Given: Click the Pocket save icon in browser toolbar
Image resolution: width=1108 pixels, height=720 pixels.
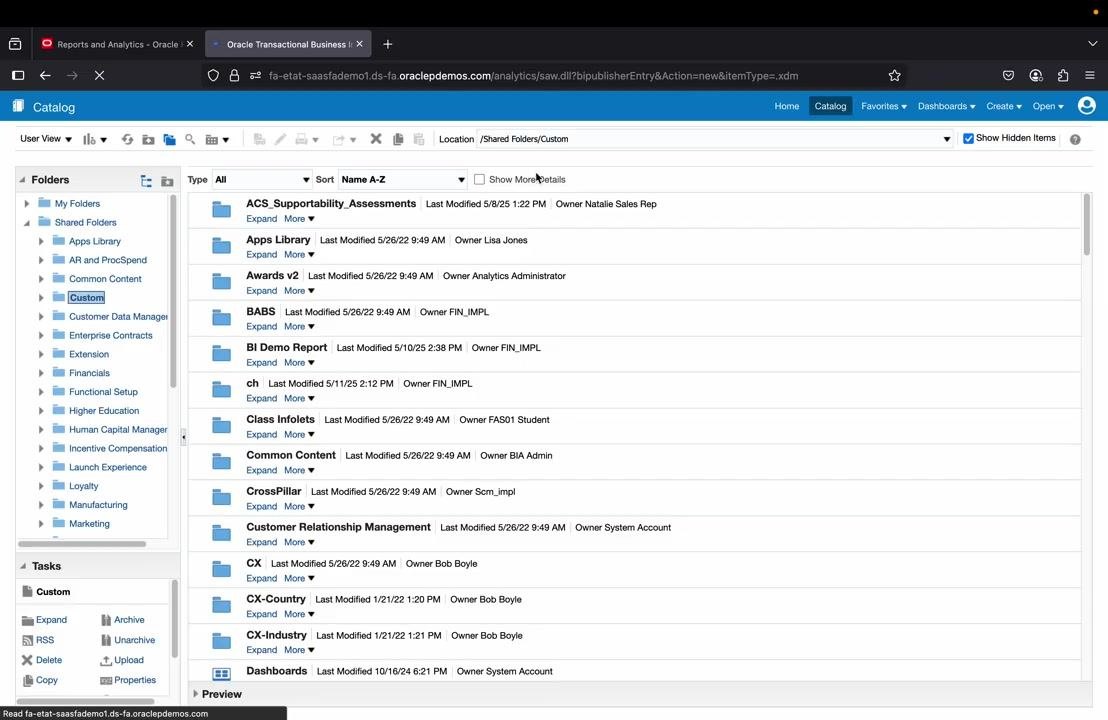Looking at the screenshot, I should point(1008,76).
